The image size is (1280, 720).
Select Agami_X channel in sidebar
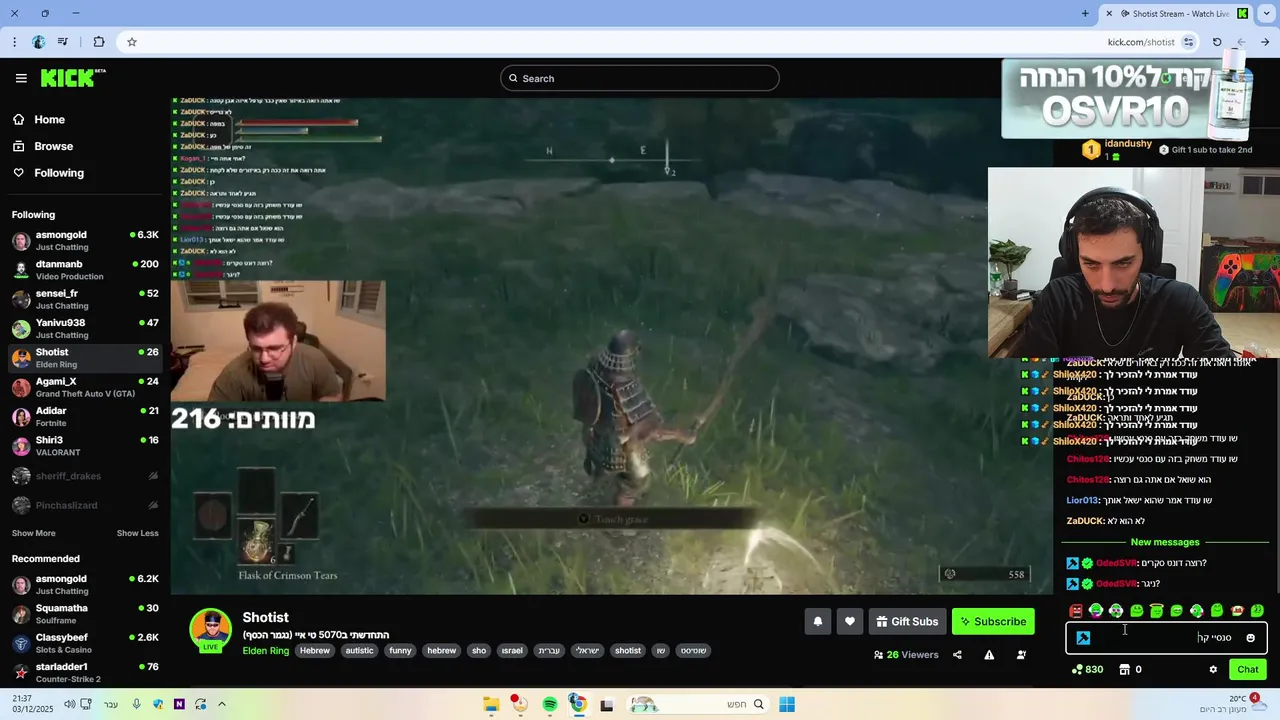point(85,387)
